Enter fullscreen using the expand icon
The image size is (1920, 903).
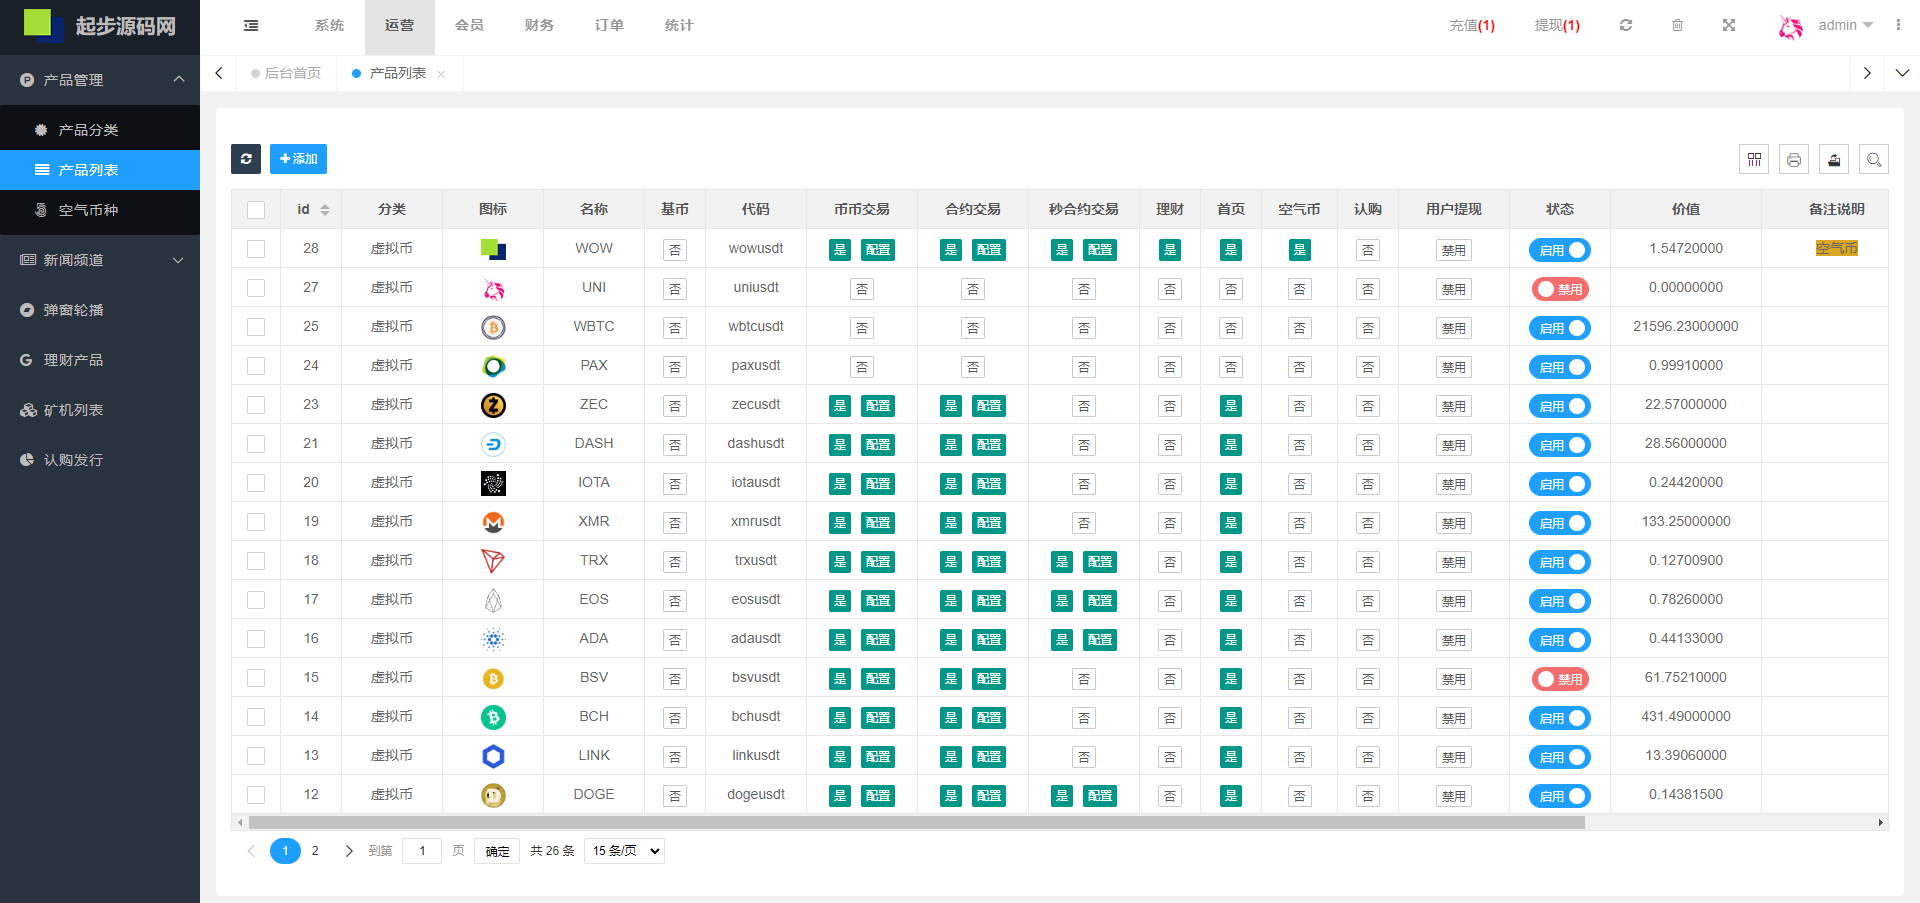point(1729,26)
